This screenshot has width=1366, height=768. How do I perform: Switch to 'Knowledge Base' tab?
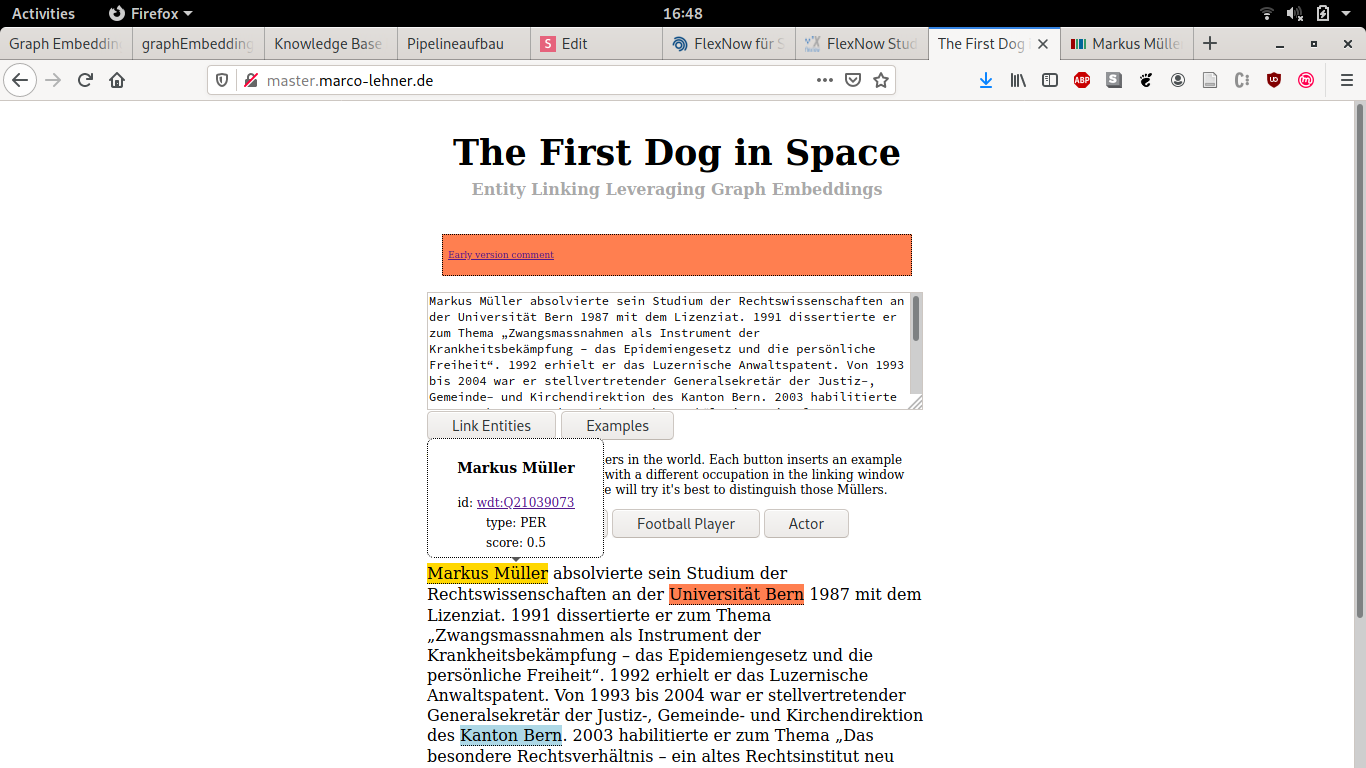[x=331, y=44]
